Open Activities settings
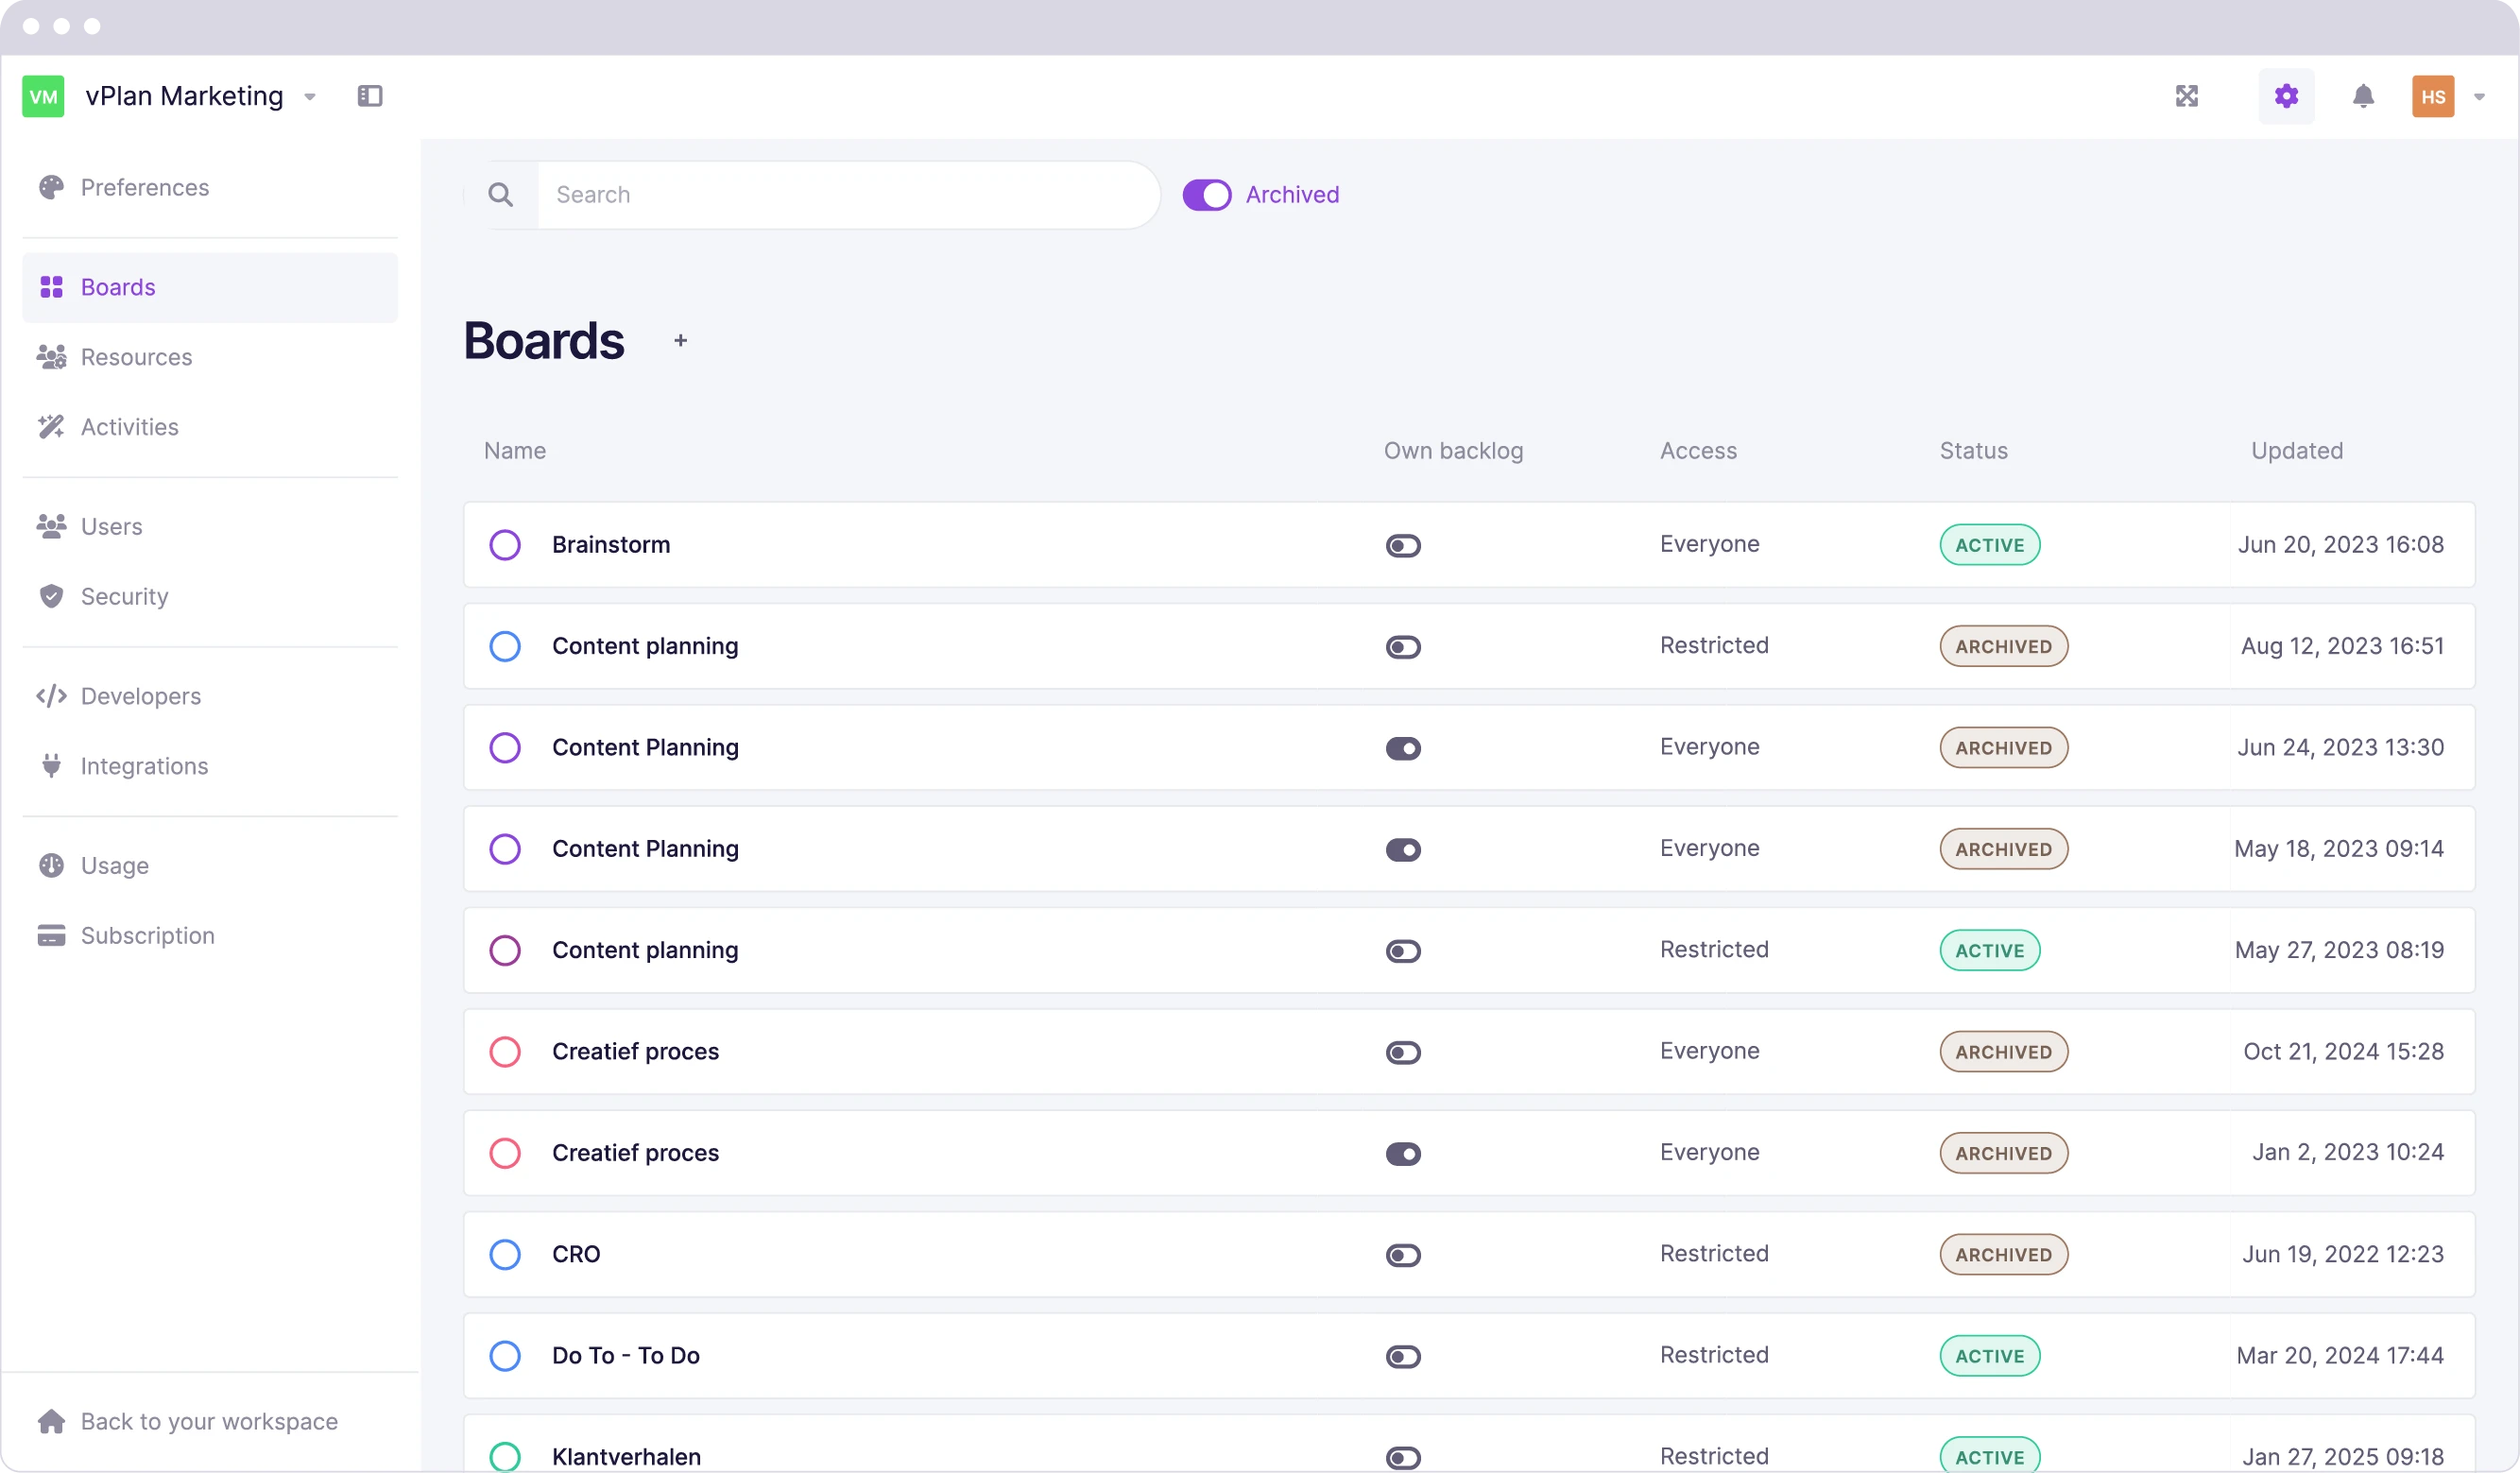The height and width of the screenshot is (1473, 2520). tap(52, 426)
